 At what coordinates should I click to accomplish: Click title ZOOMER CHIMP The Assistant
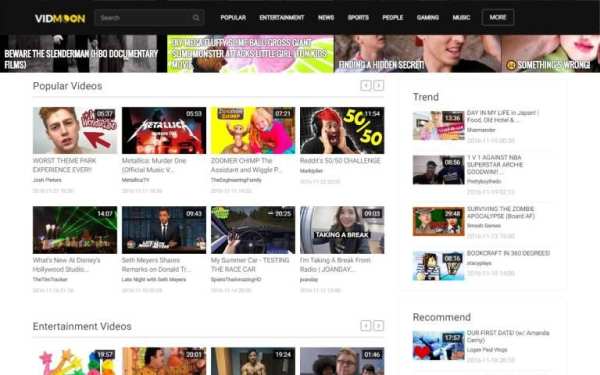(247, 165)
